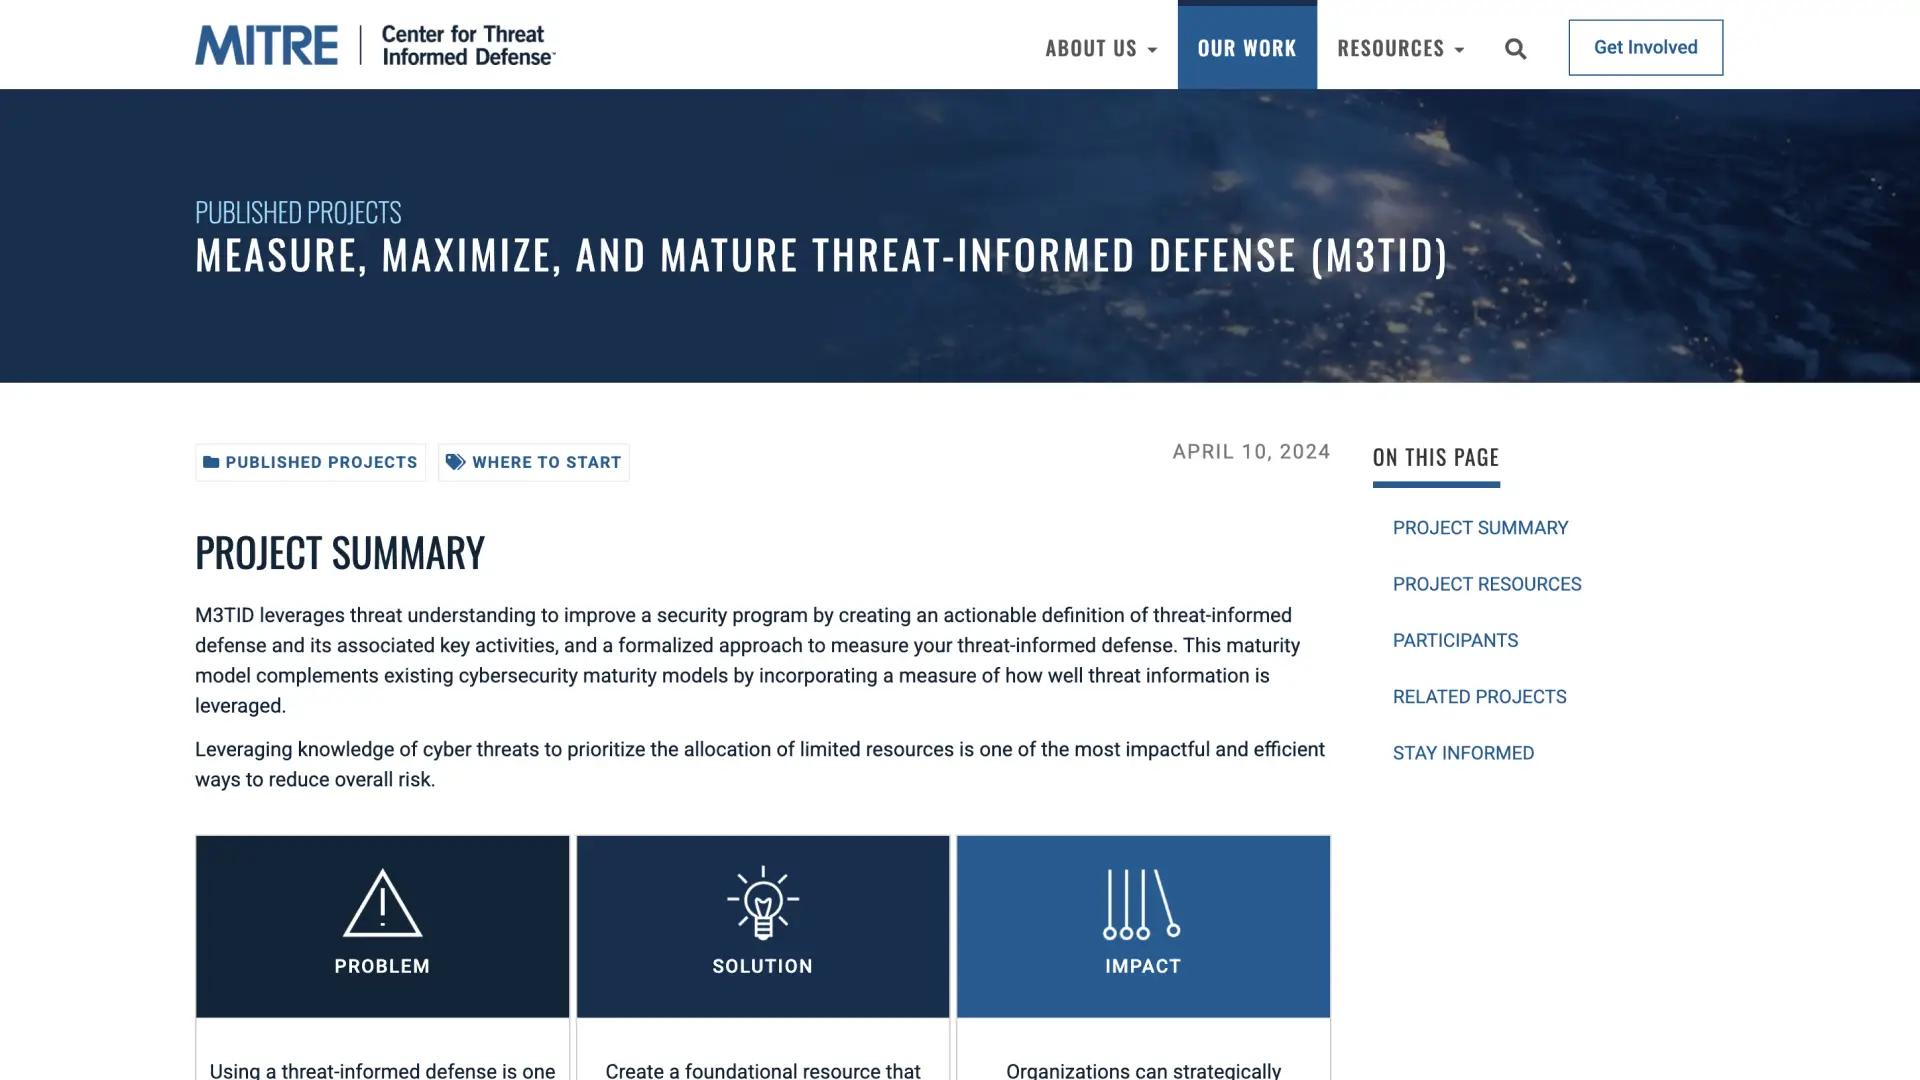Click the MITRE logo

[x=266, y=46]
